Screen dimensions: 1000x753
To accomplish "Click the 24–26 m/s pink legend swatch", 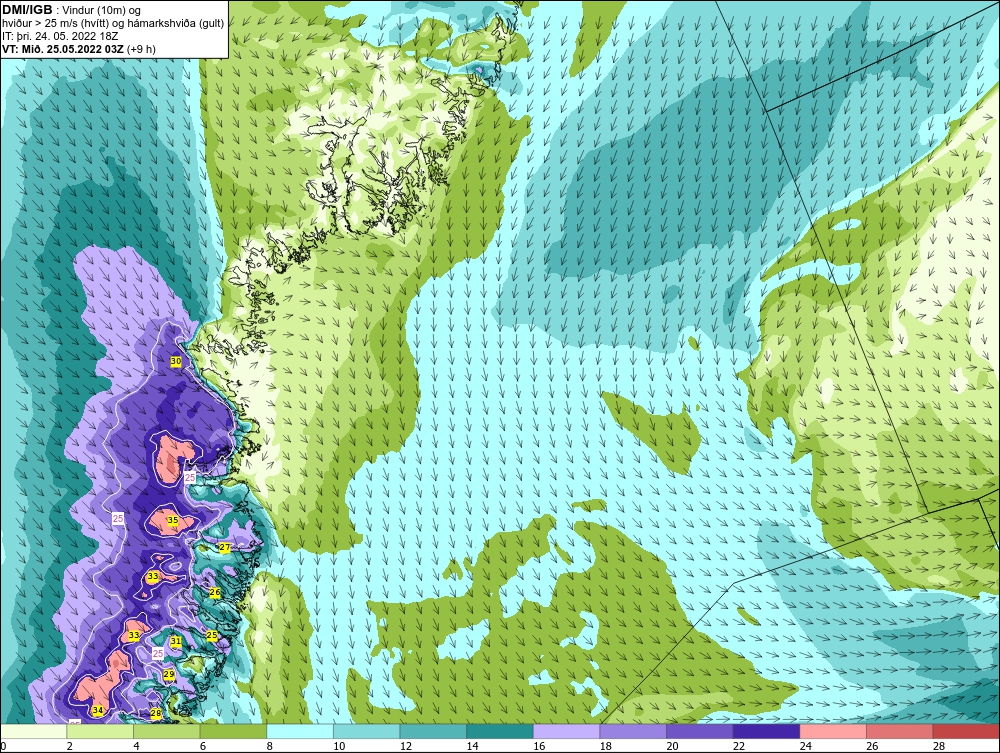I will [x=833, y=731].
